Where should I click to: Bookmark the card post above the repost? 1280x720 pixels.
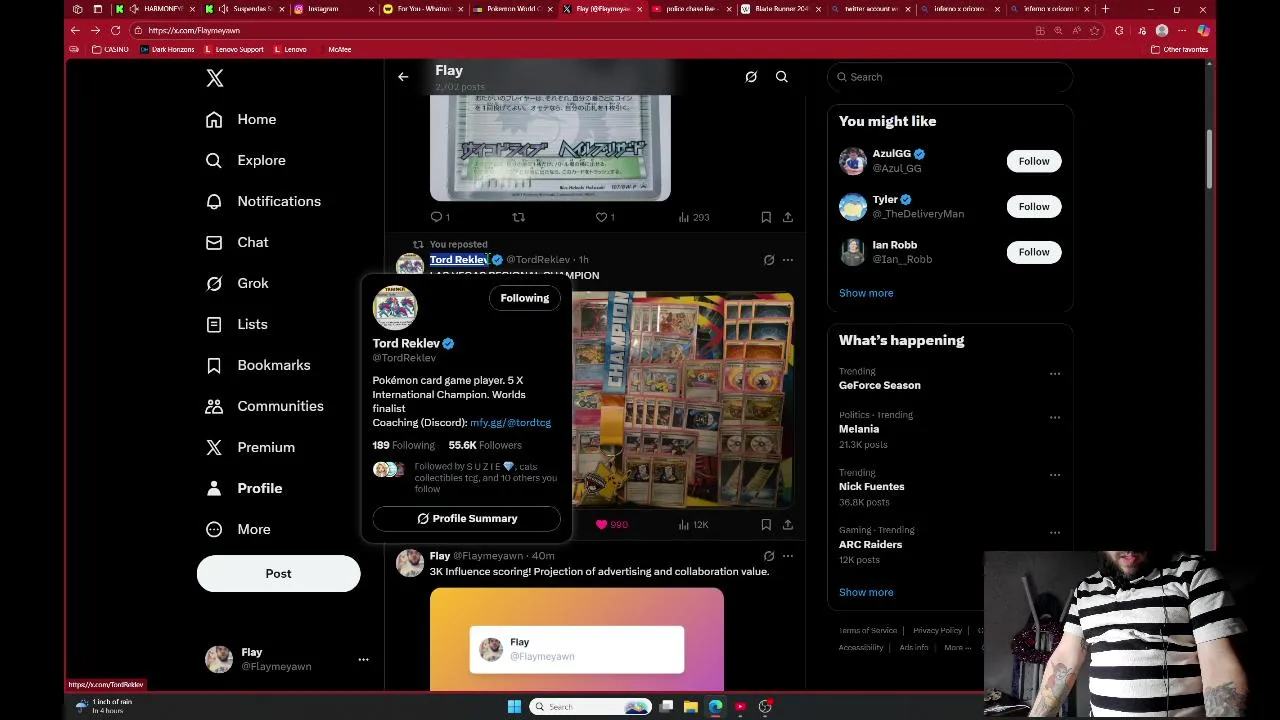[766, 217]
